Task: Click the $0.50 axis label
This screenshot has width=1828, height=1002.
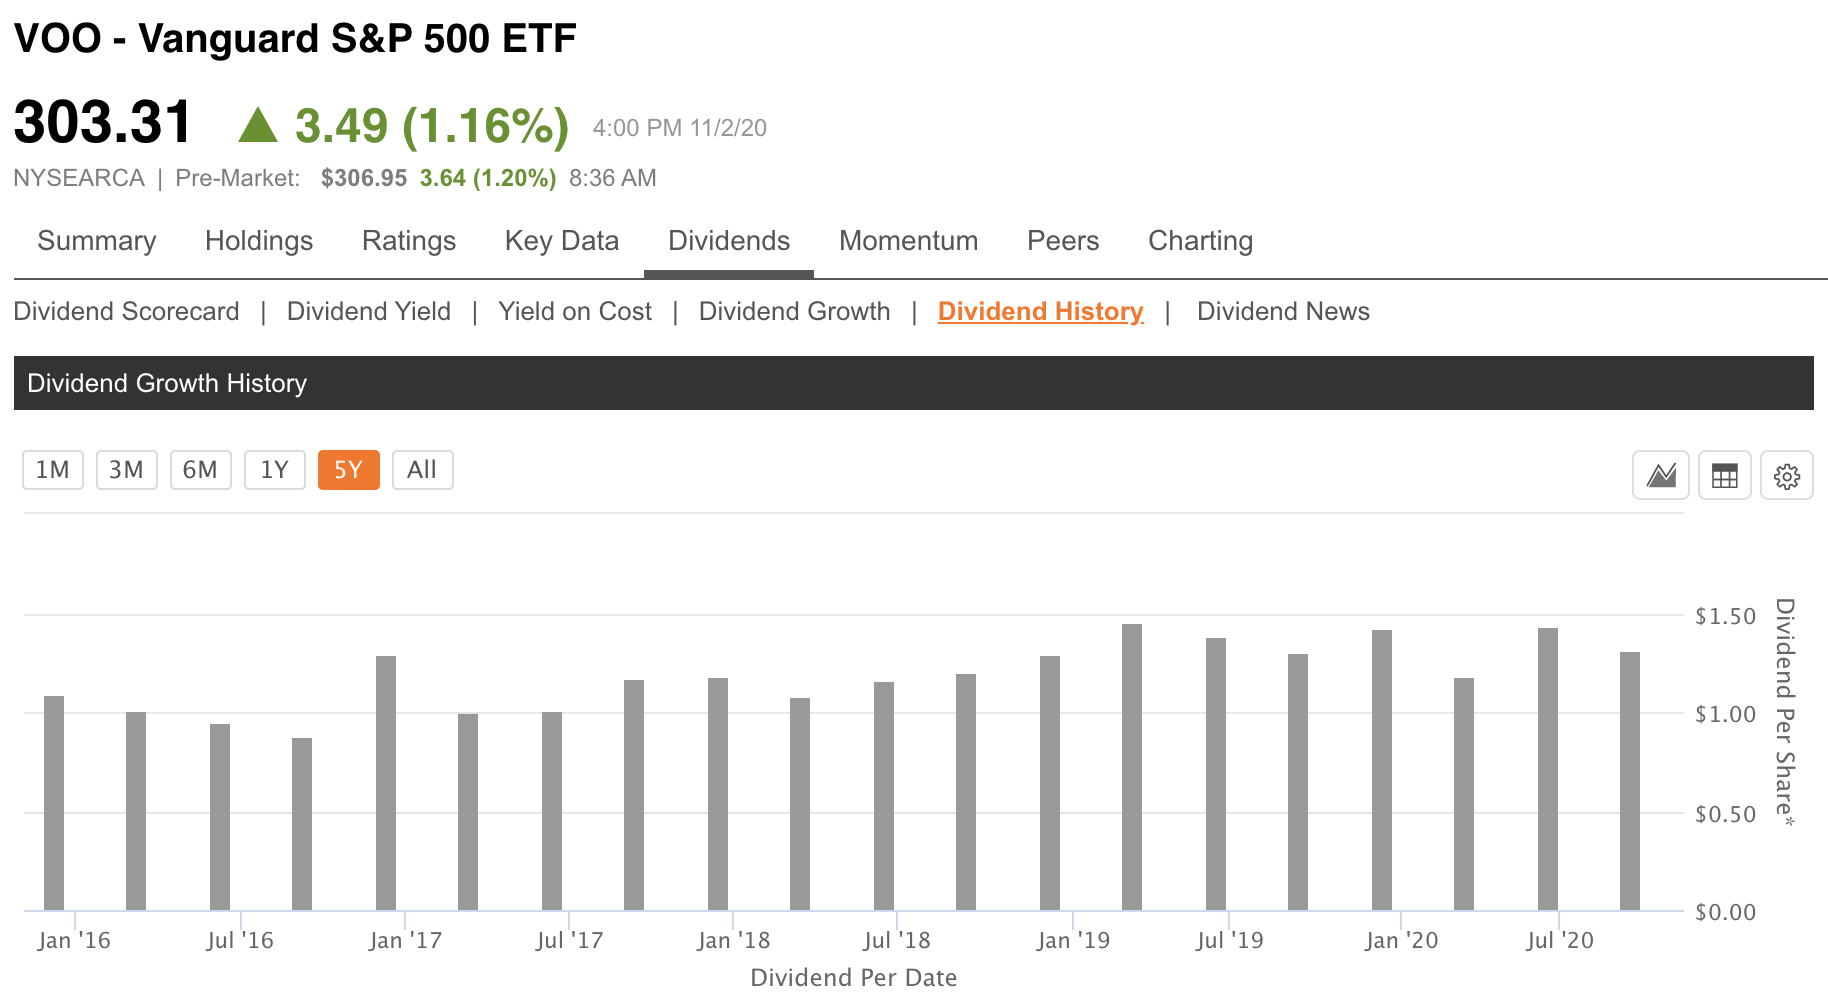Action: (1725, 814)
